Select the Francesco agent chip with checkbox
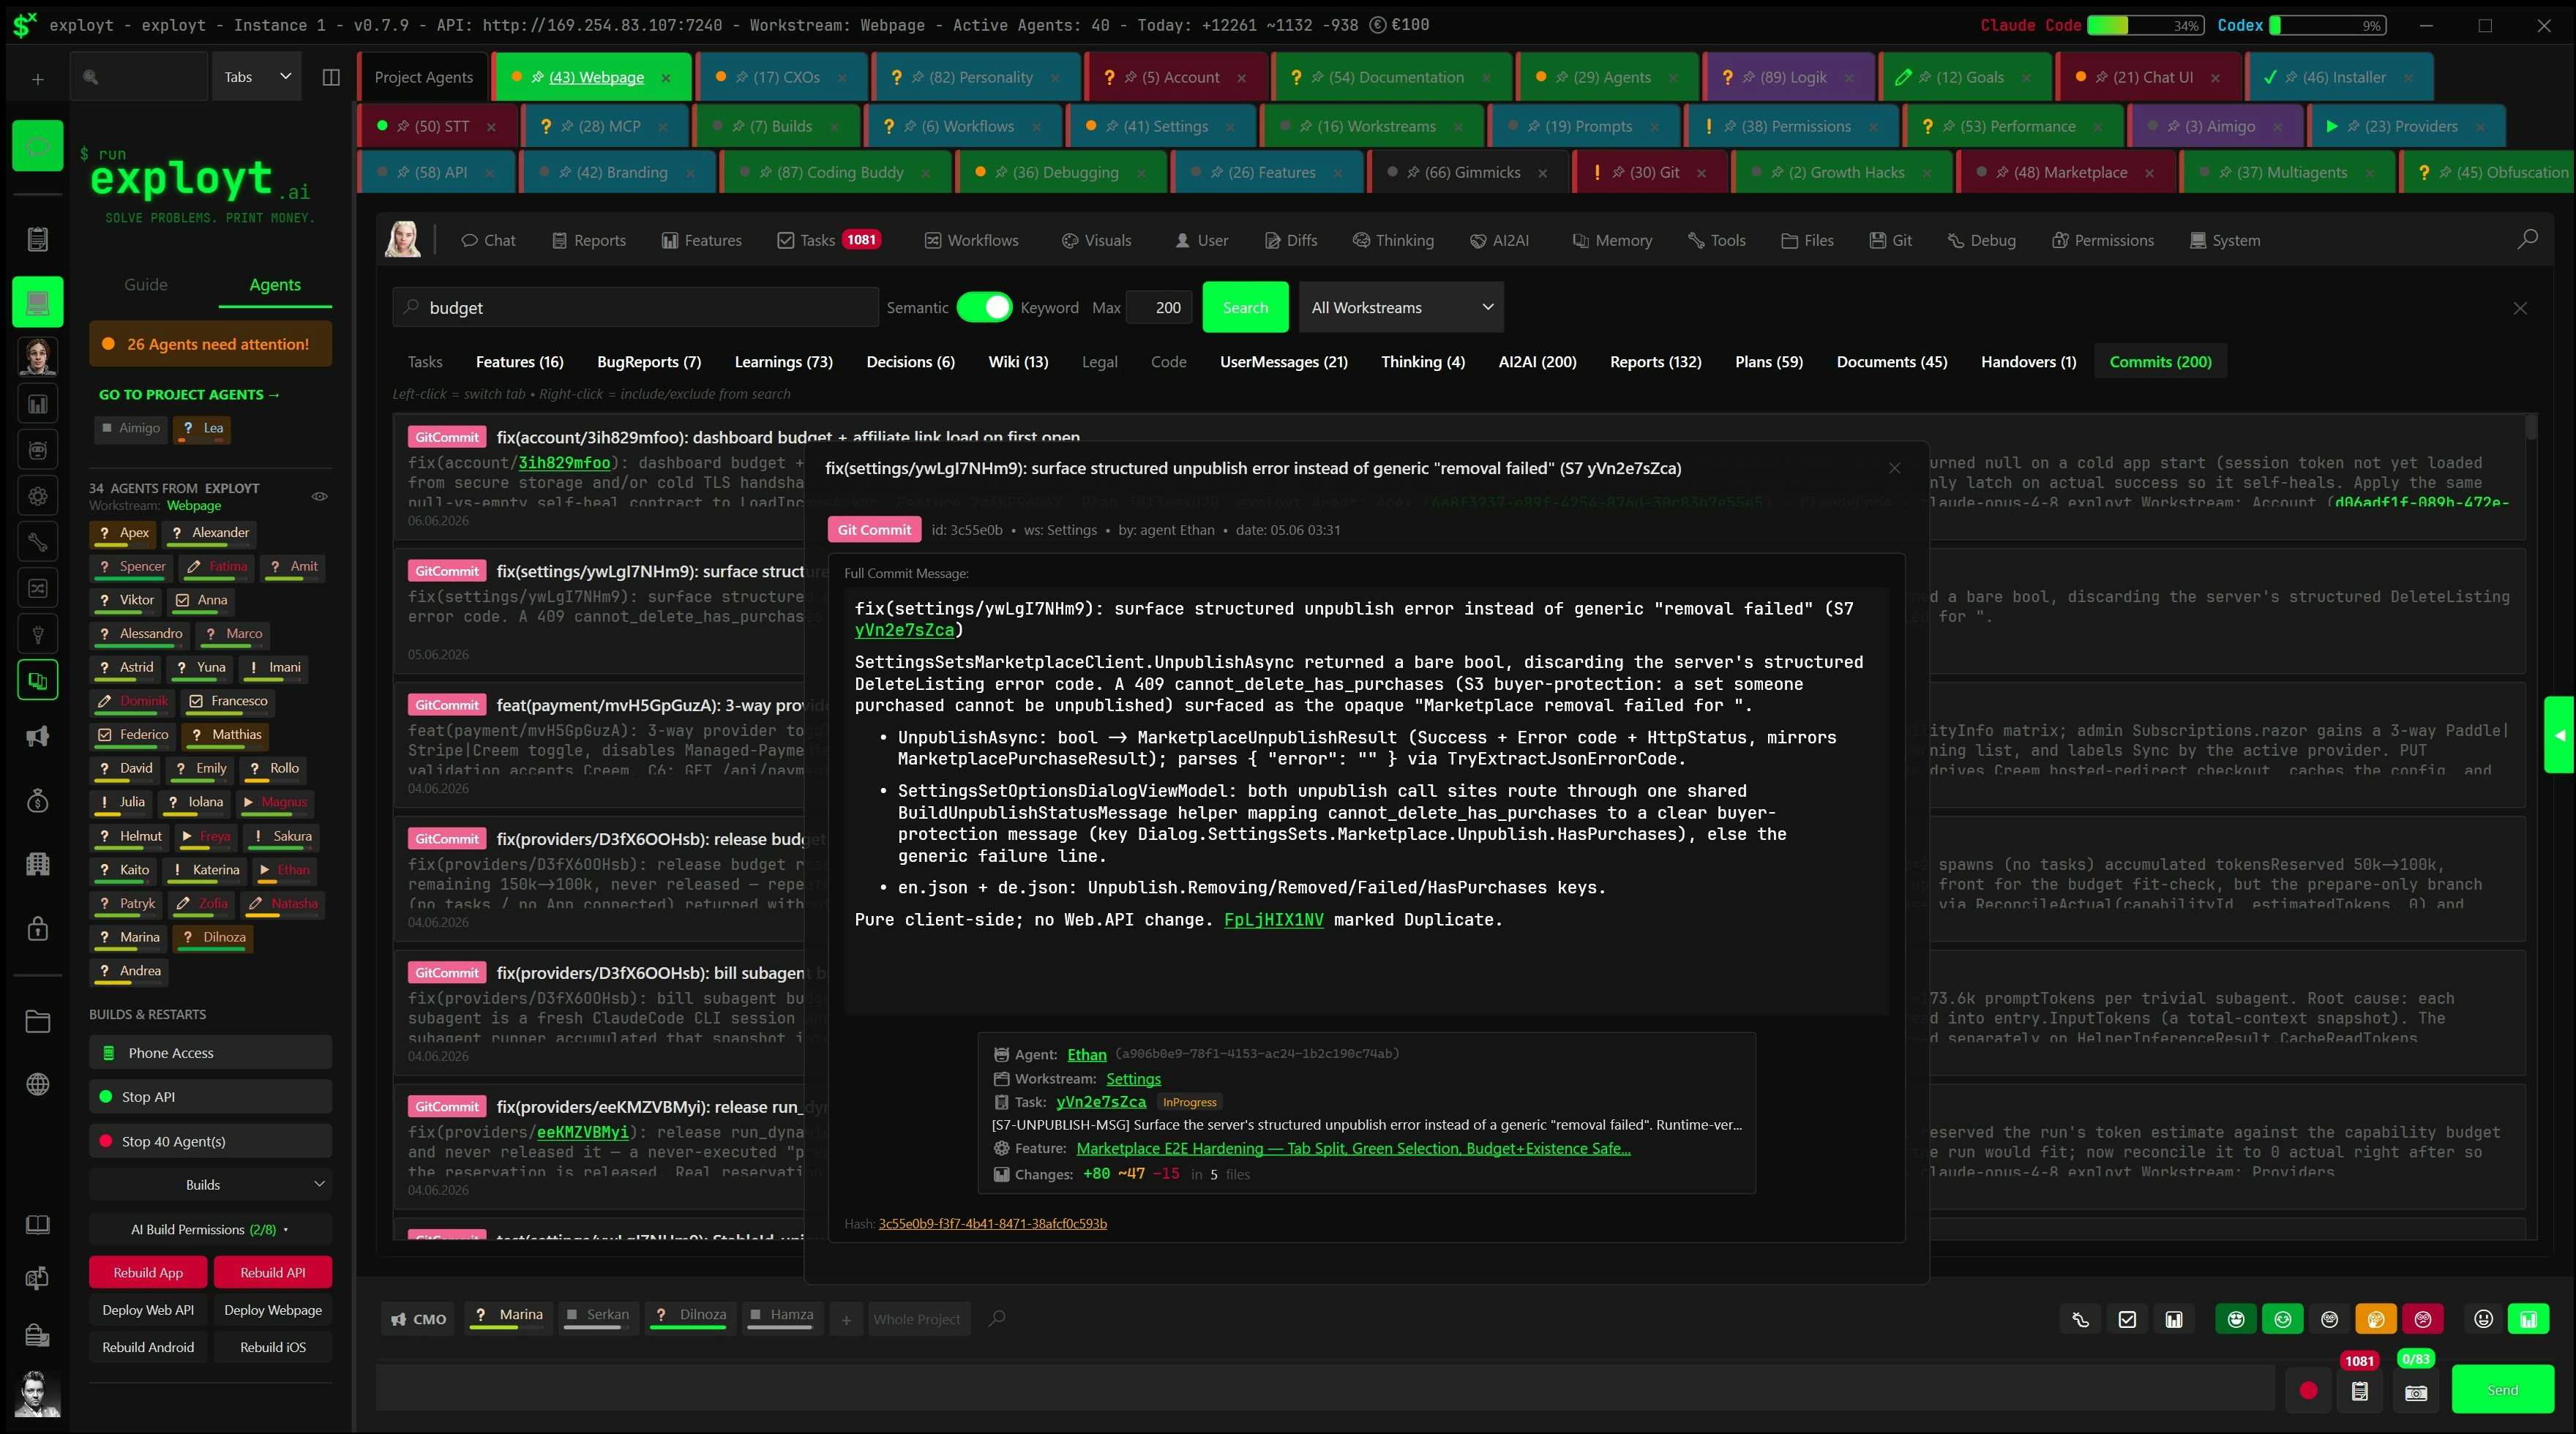 [x=228, y=701]
